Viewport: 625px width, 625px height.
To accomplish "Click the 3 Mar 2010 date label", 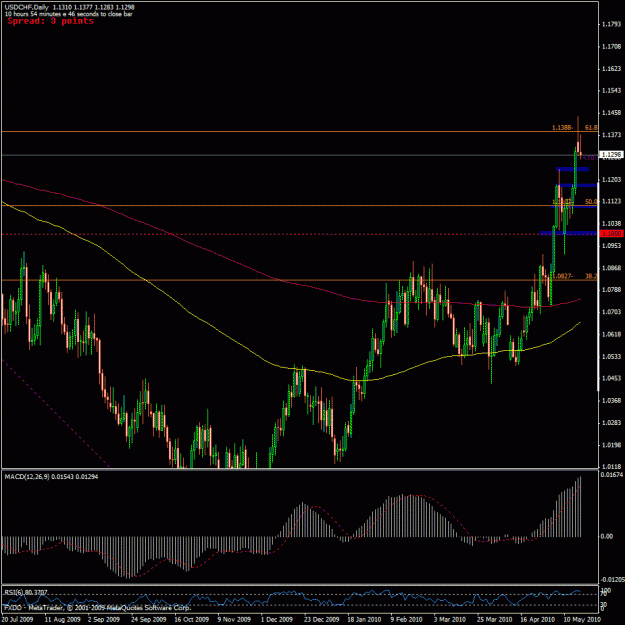I will click(450, 620).
